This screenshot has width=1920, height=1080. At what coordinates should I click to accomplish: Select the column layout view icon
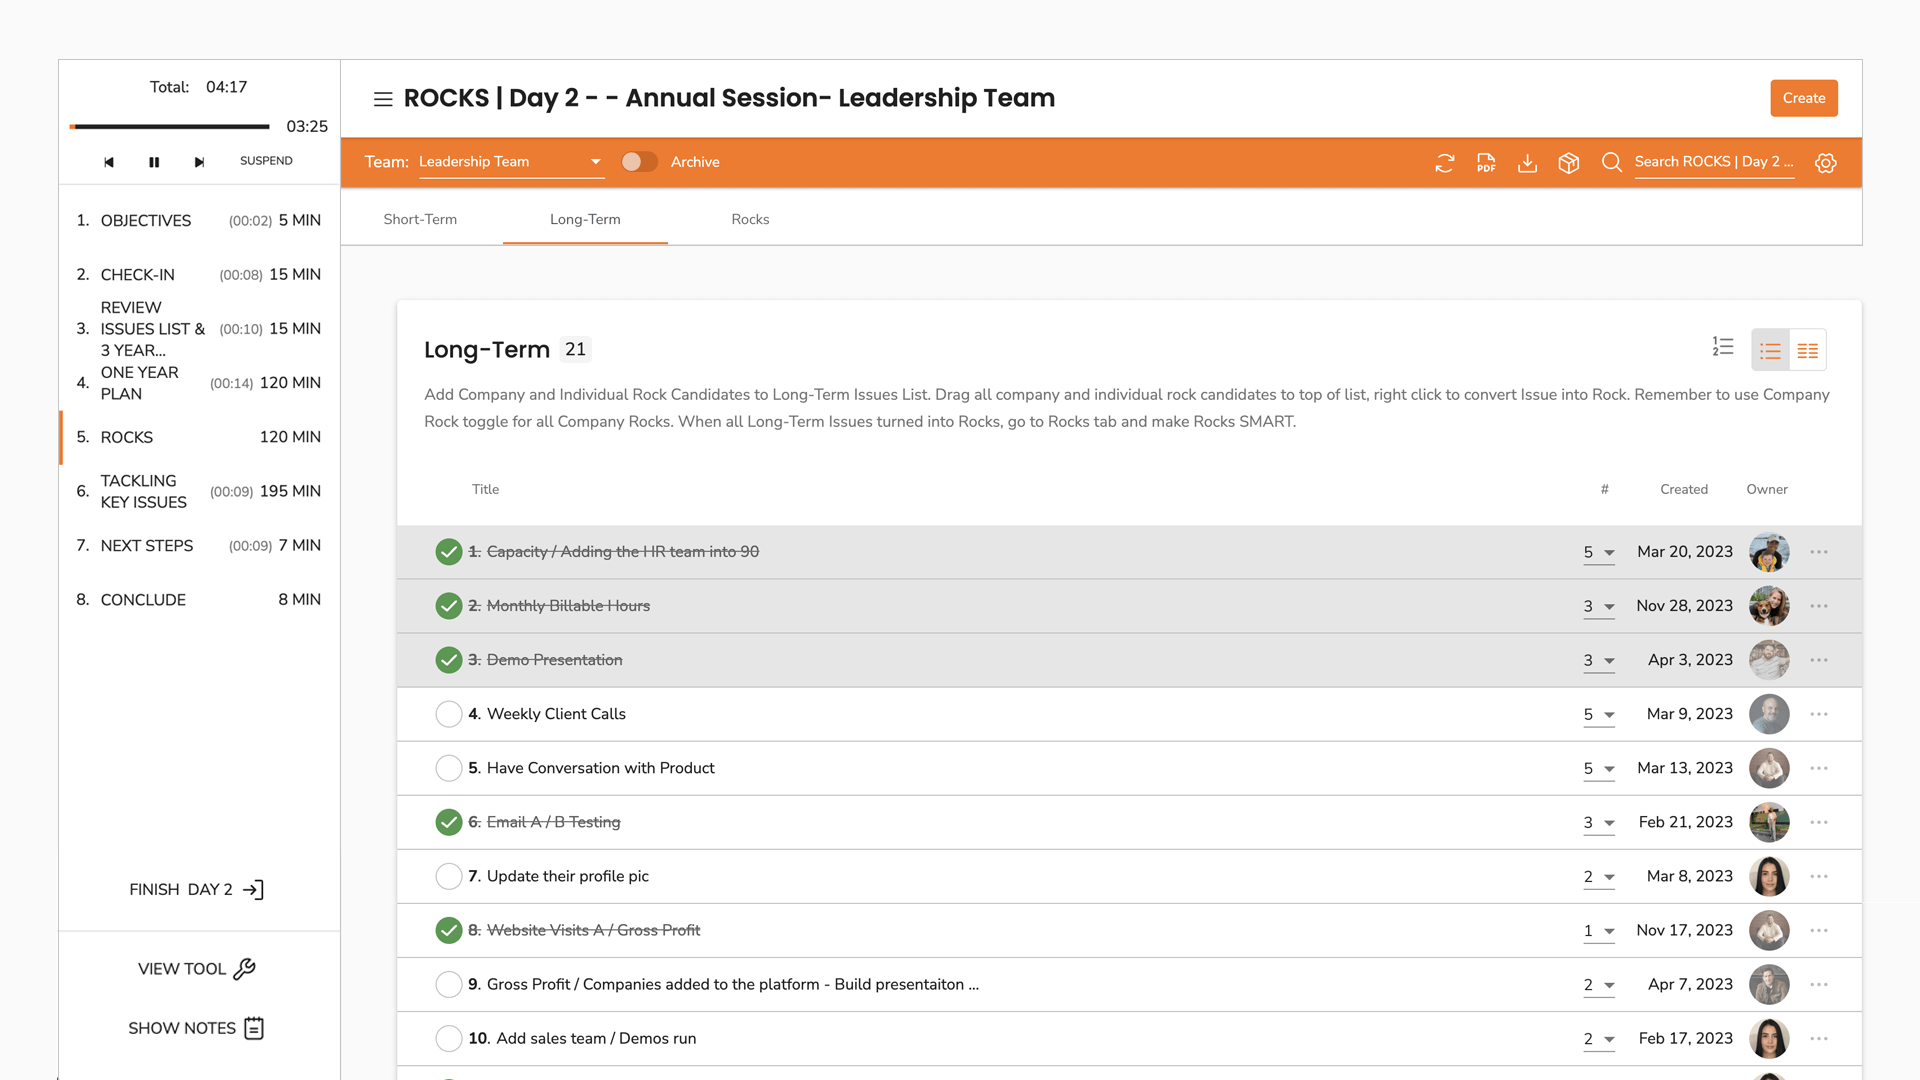1808,350
